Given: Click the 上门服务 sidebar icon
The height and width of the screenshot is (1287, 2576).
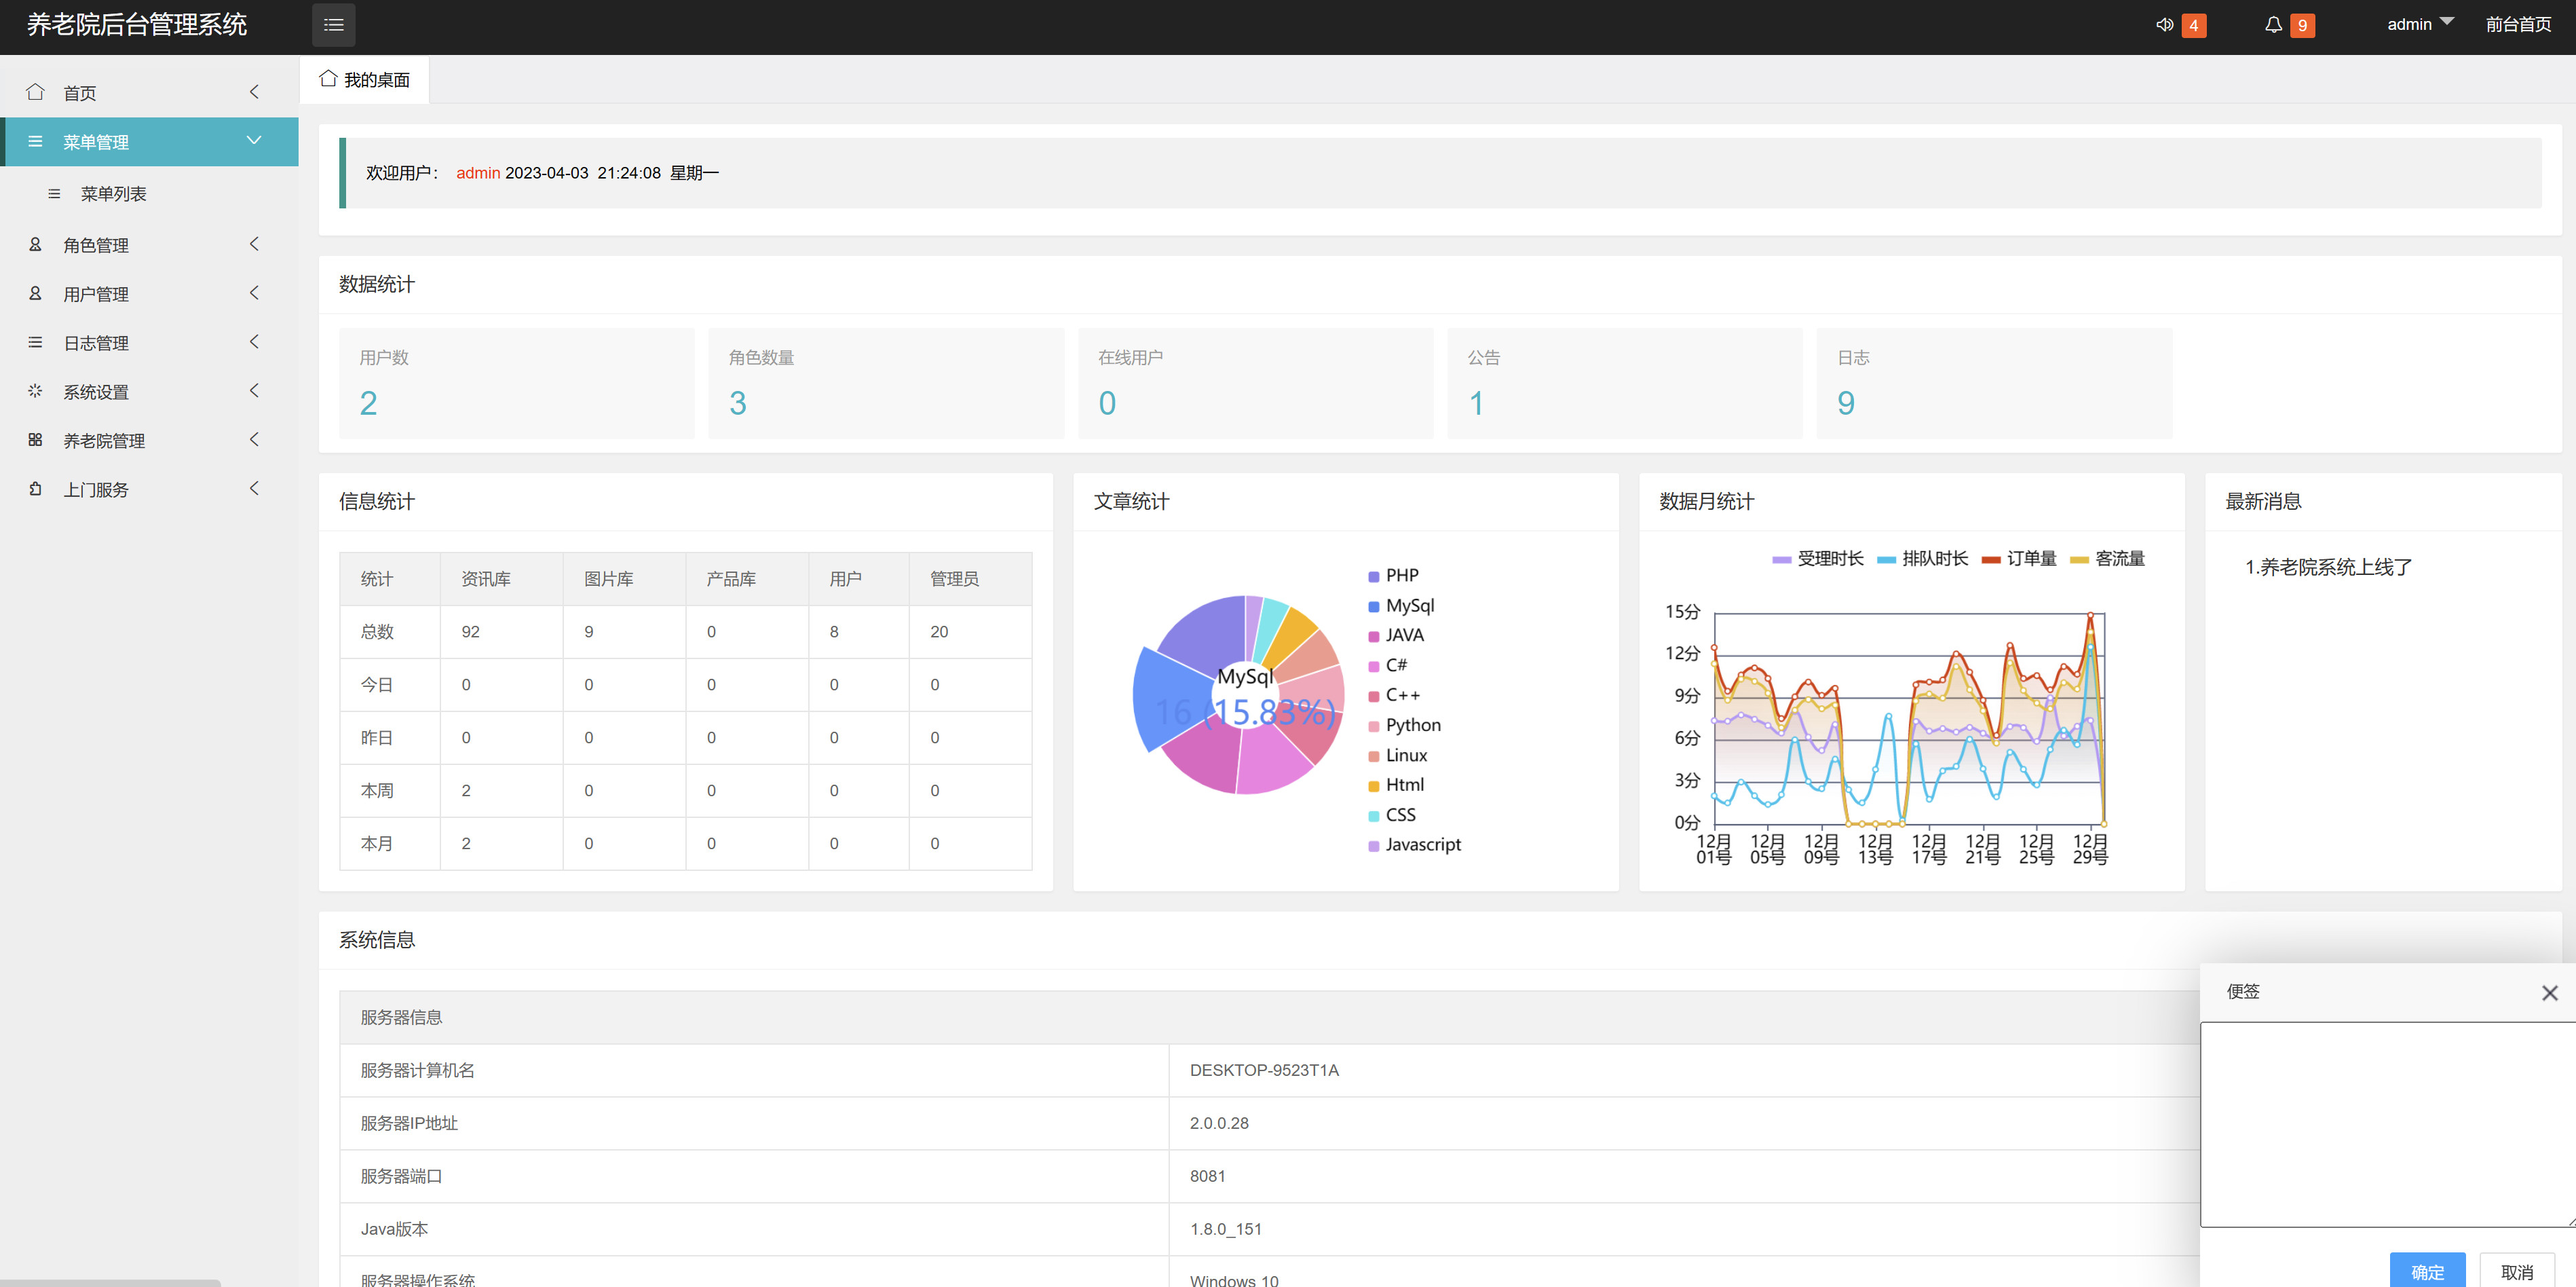Looking at the screenshot, I should coord(35,489).
